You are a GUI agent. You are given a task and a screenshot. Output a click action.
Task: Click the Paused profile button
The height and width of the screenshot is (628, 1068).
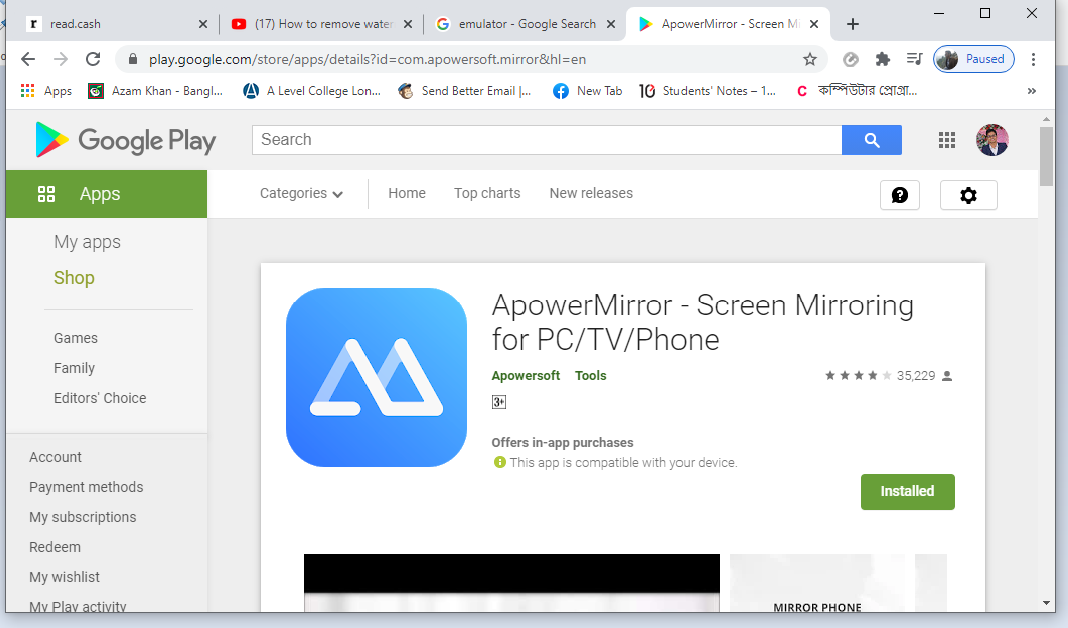tap(973, 59)
